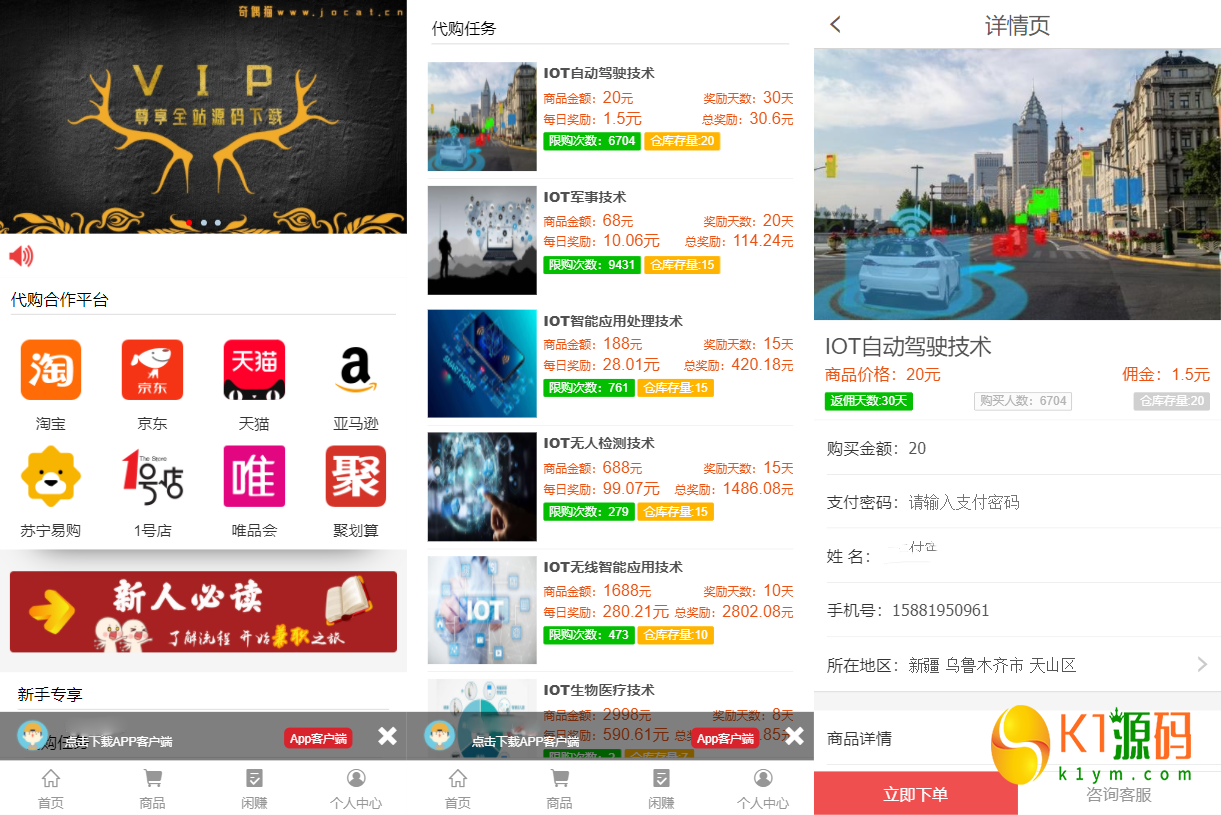Viewport: 1221px width, 815px height.
Task: Expand the 所在地区 region chevron
Action: tap(1202, 665)
